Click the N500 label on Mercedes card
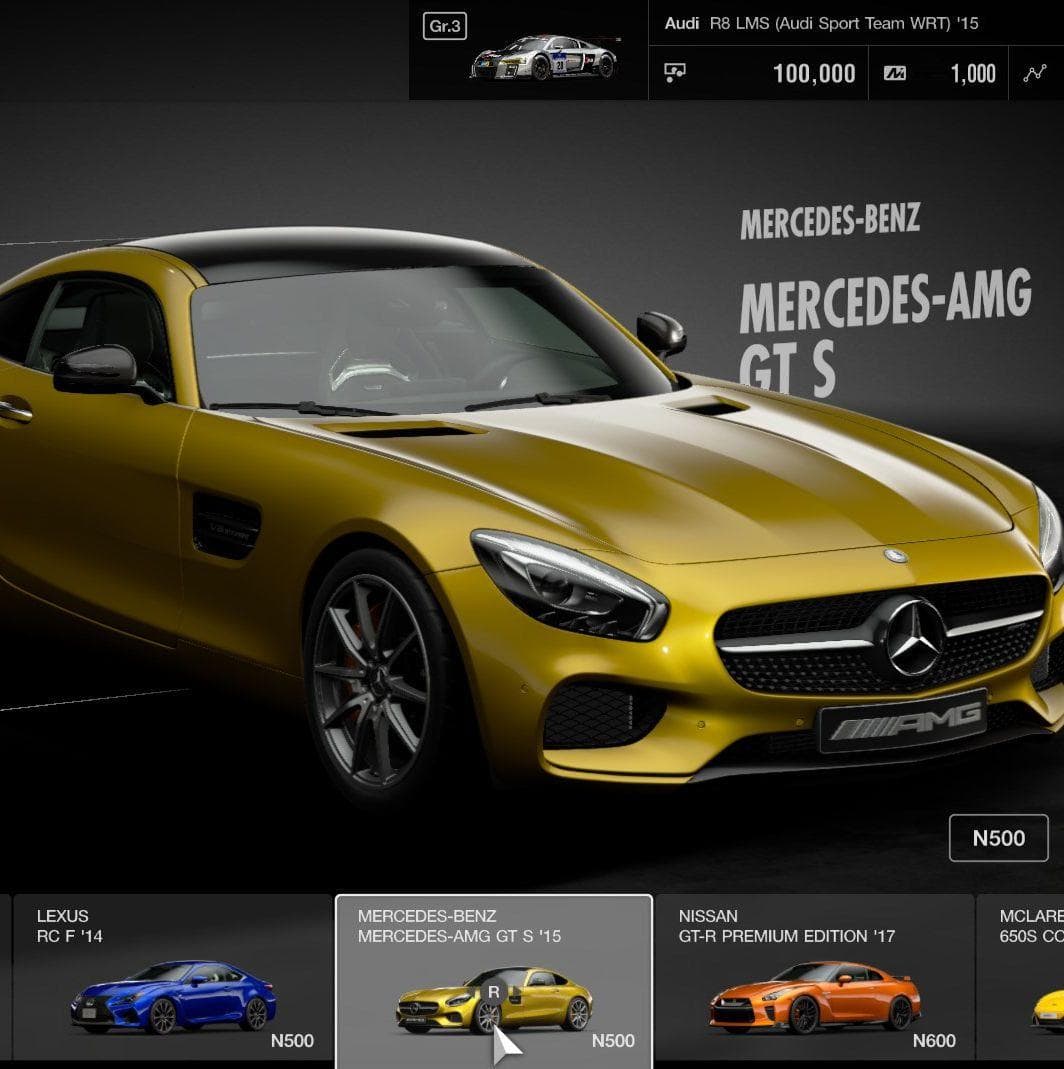 (x=613, y=1041)
